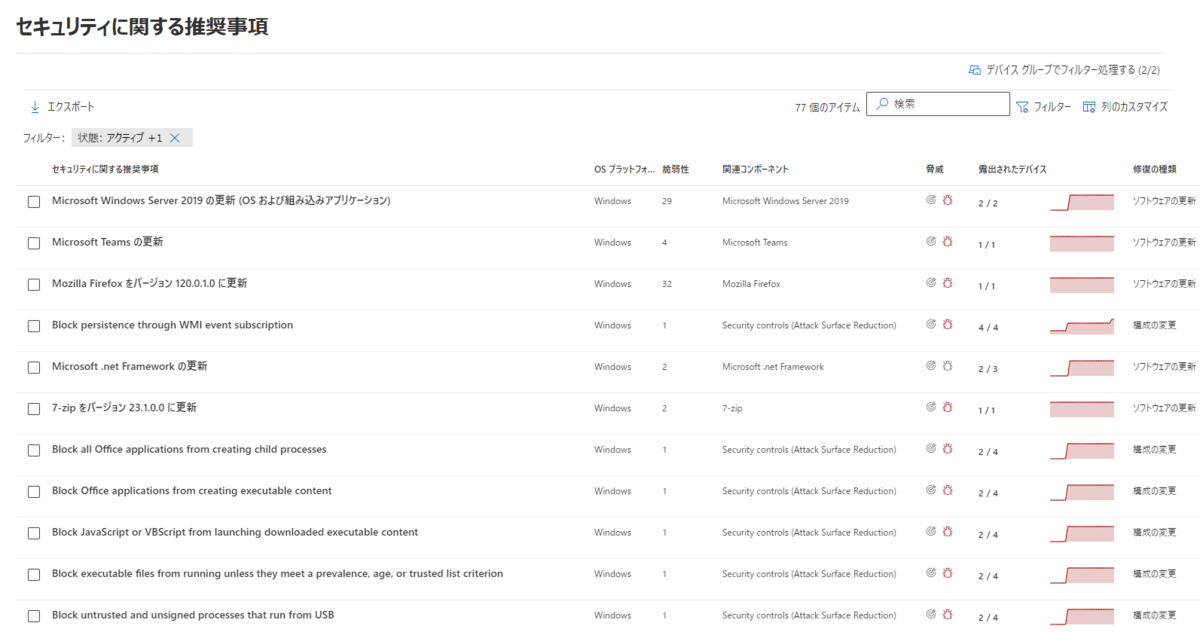The image size is (1200, 632).
Task: Click the exposure trend chart in the 7-zip row
Action: tap(1082, 409)
